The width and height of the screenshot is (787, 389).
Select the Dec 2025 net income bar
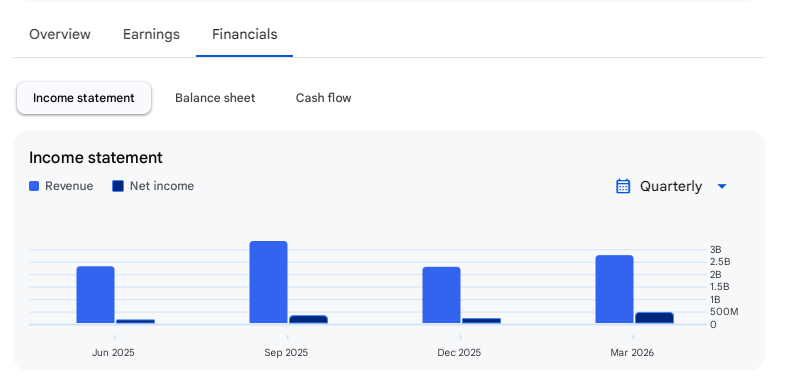(481, 321)
